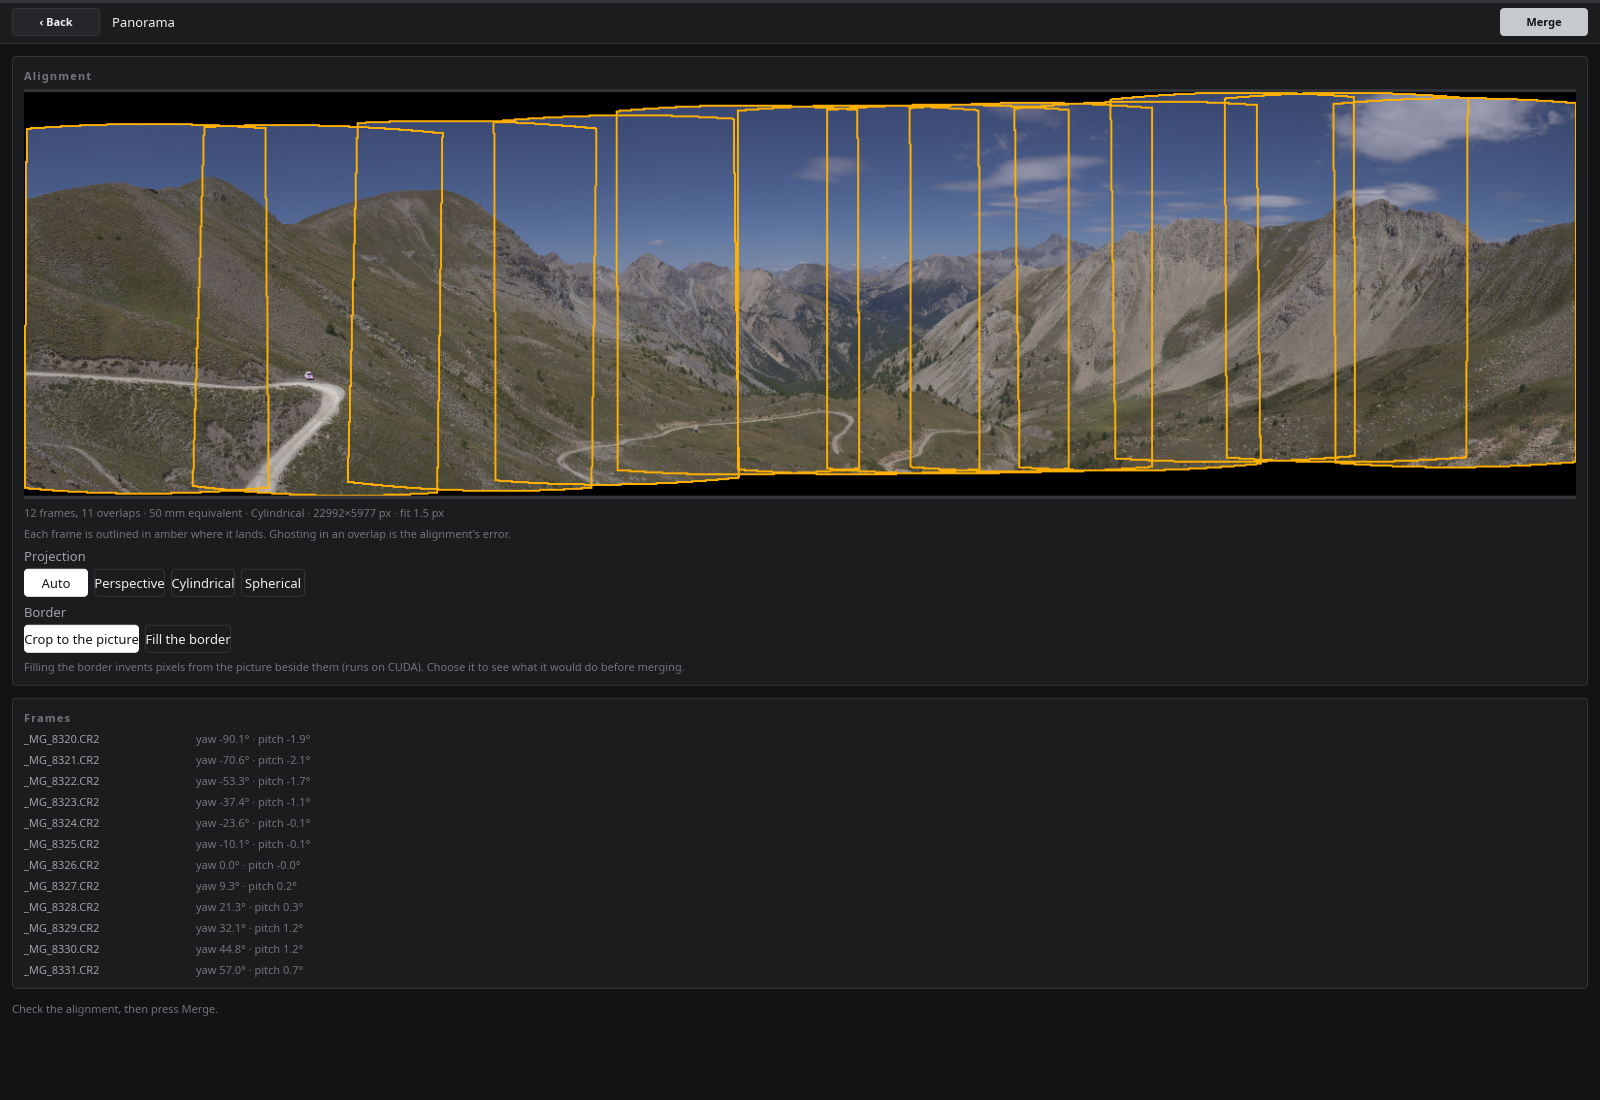Select frame _MG_8321.CR2 in list
This screenshot has width=1600, height=1100.
(x=800, y=760)
